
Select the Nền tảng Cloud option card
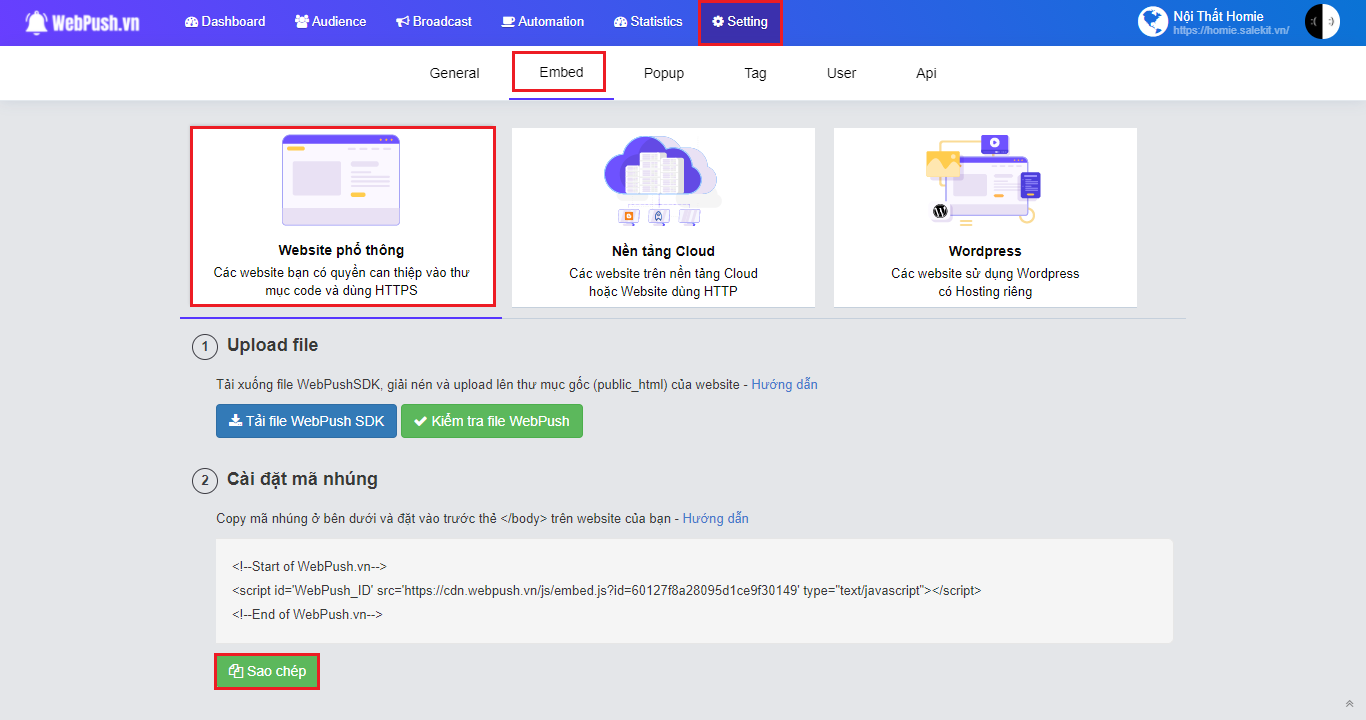663,217
